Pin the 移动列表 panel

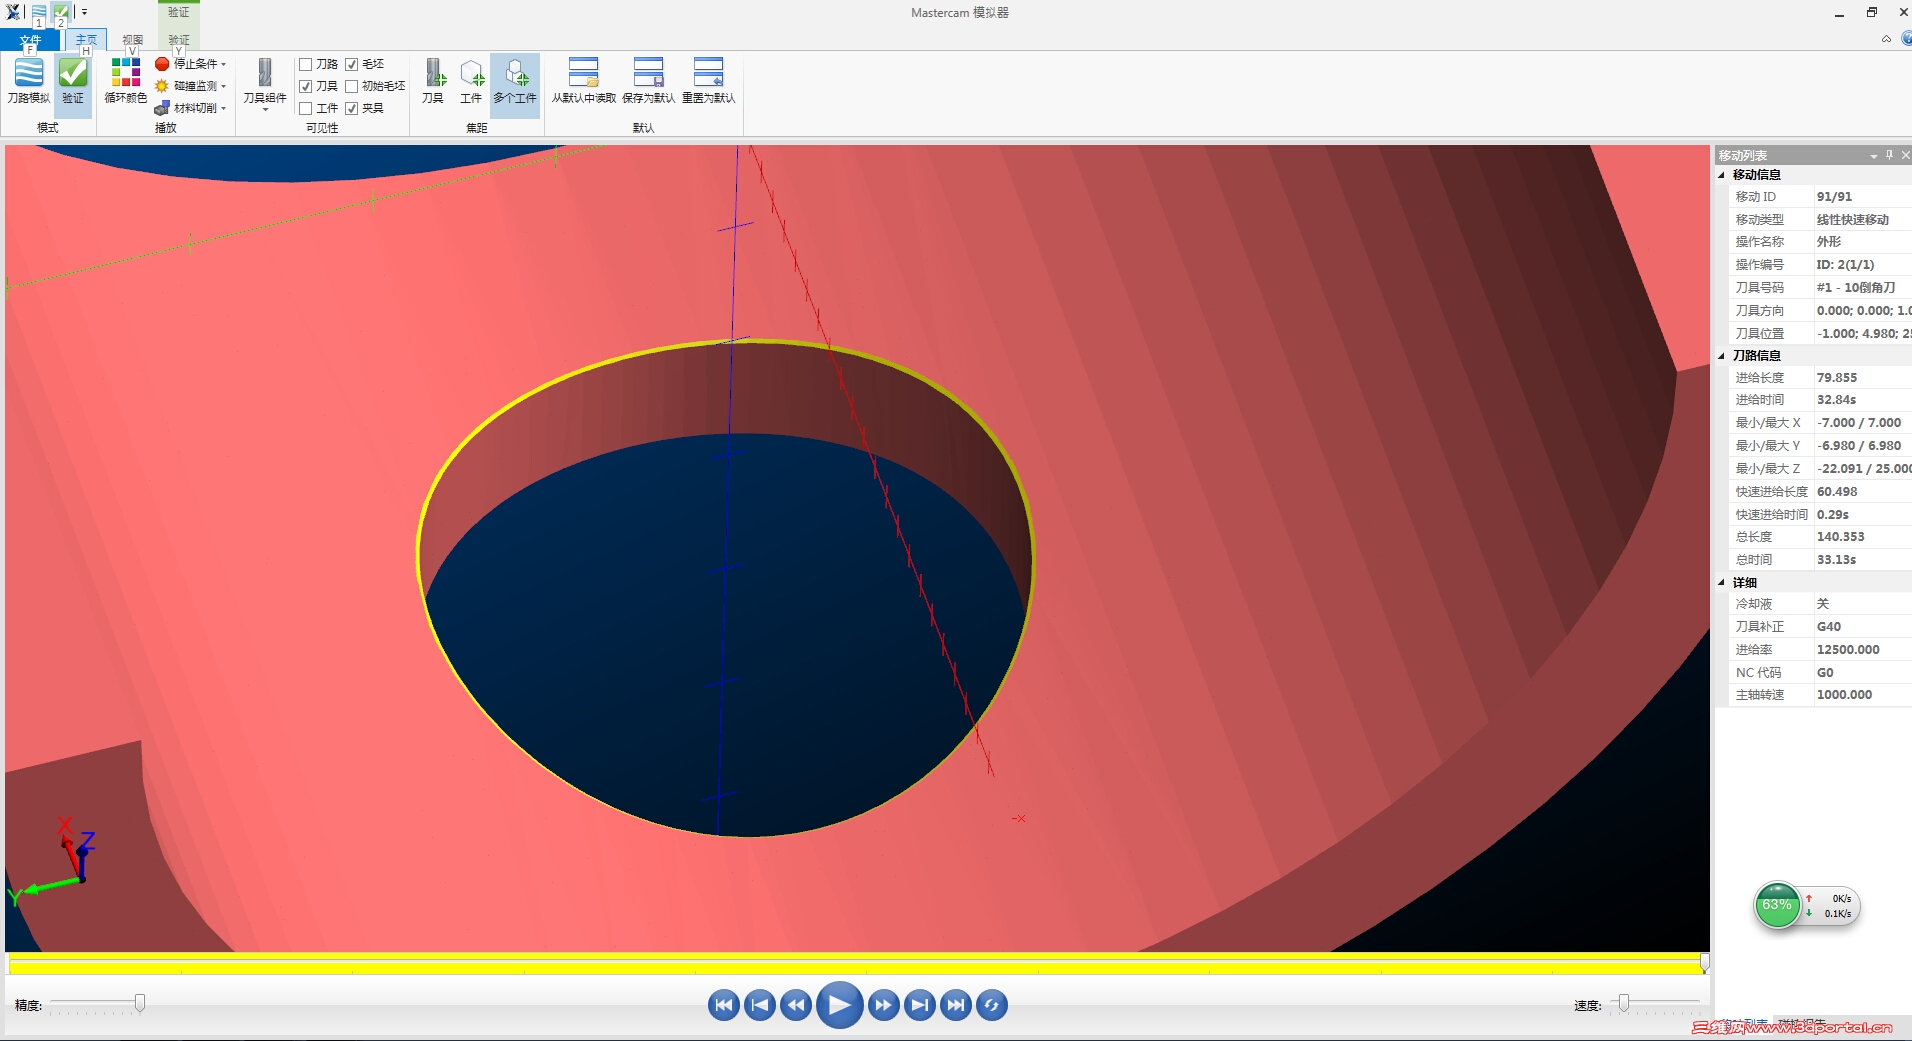pyautogui.click(x=1889, y=155)
